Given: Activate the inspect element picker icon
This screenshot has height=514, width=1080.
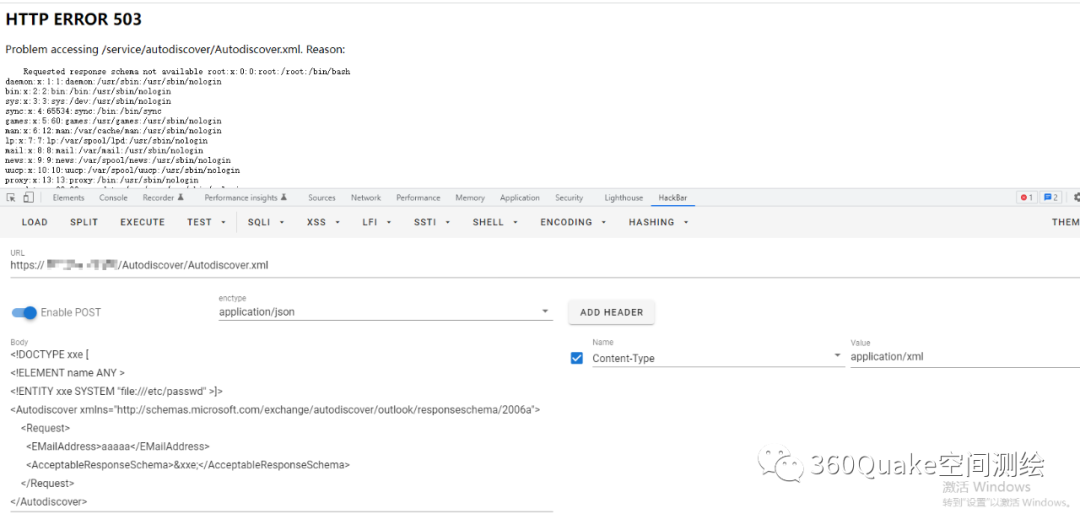Looking at the screenshot, I should (x=11, y=198).
